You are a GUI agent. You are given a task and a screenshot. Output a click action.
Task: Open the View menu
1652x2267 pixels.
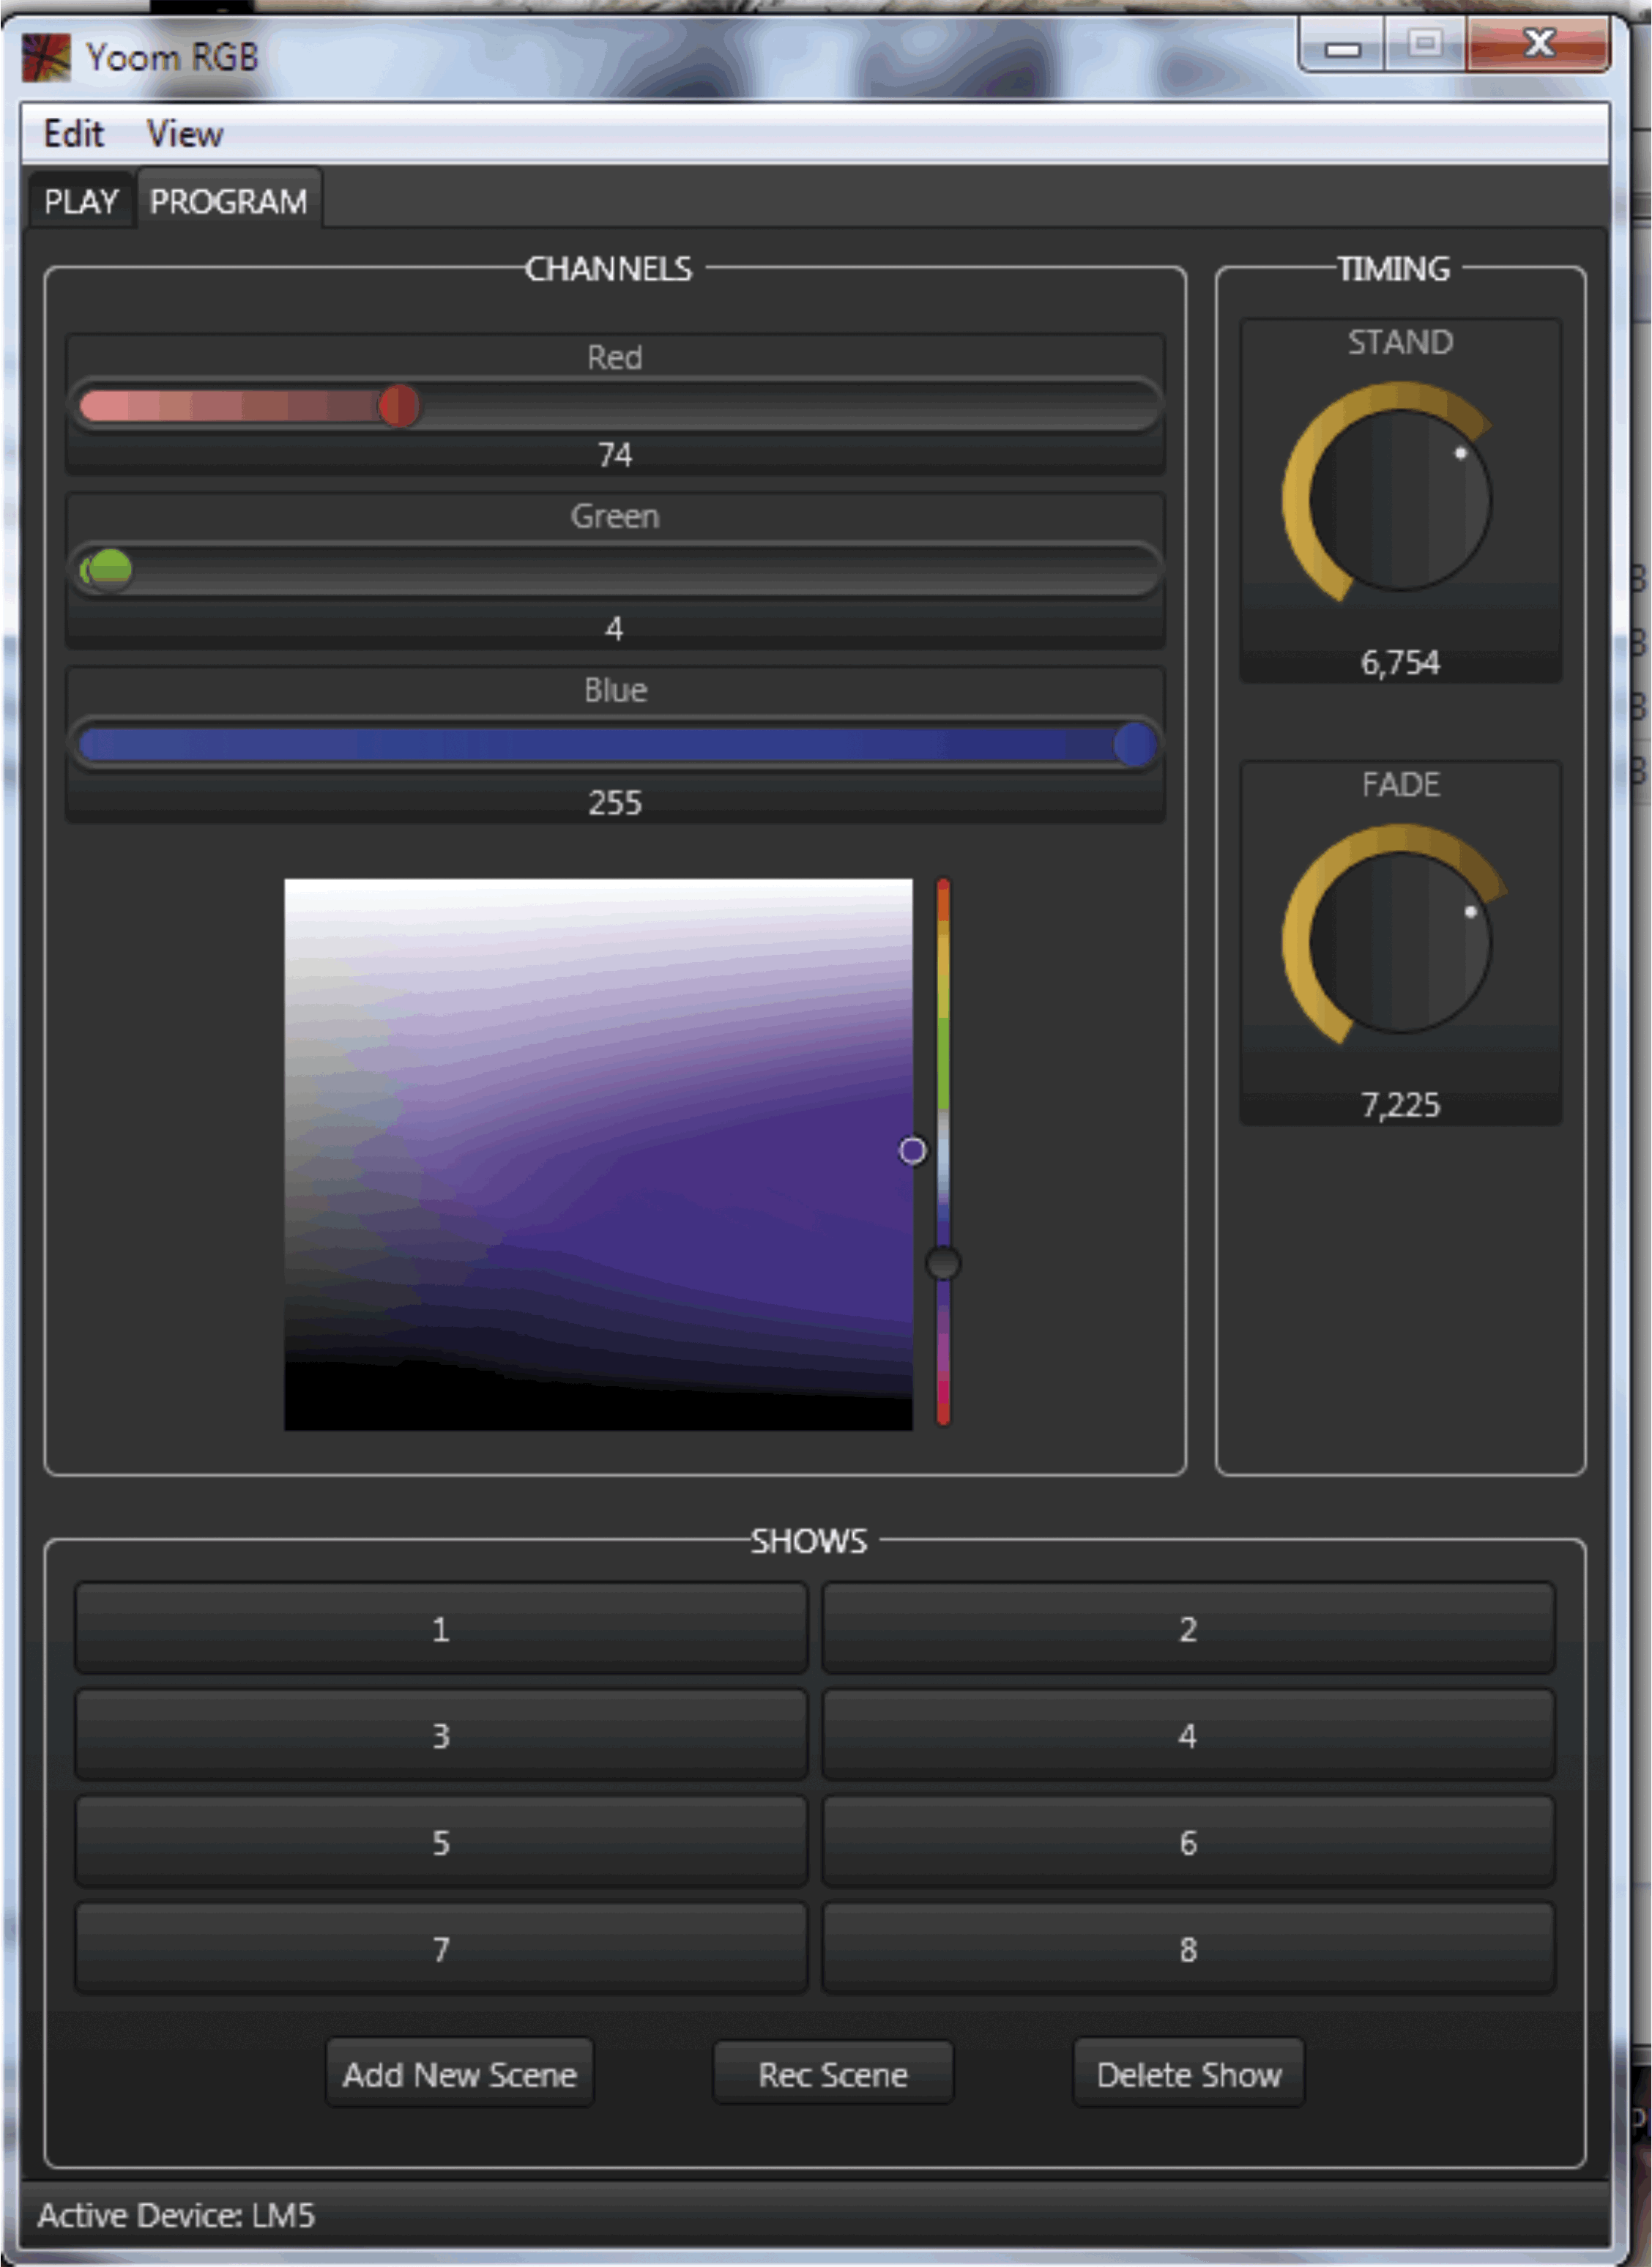coord(184,134)
